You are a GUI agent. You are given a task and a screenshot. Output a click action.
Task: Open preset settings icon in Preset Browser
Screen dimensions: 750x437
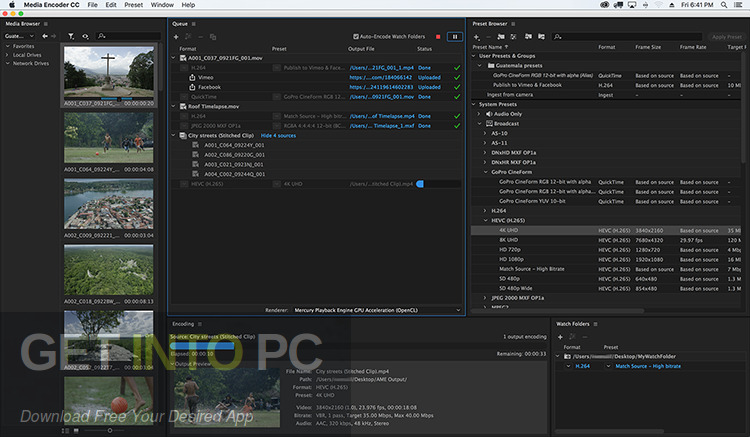pos(513,37)
